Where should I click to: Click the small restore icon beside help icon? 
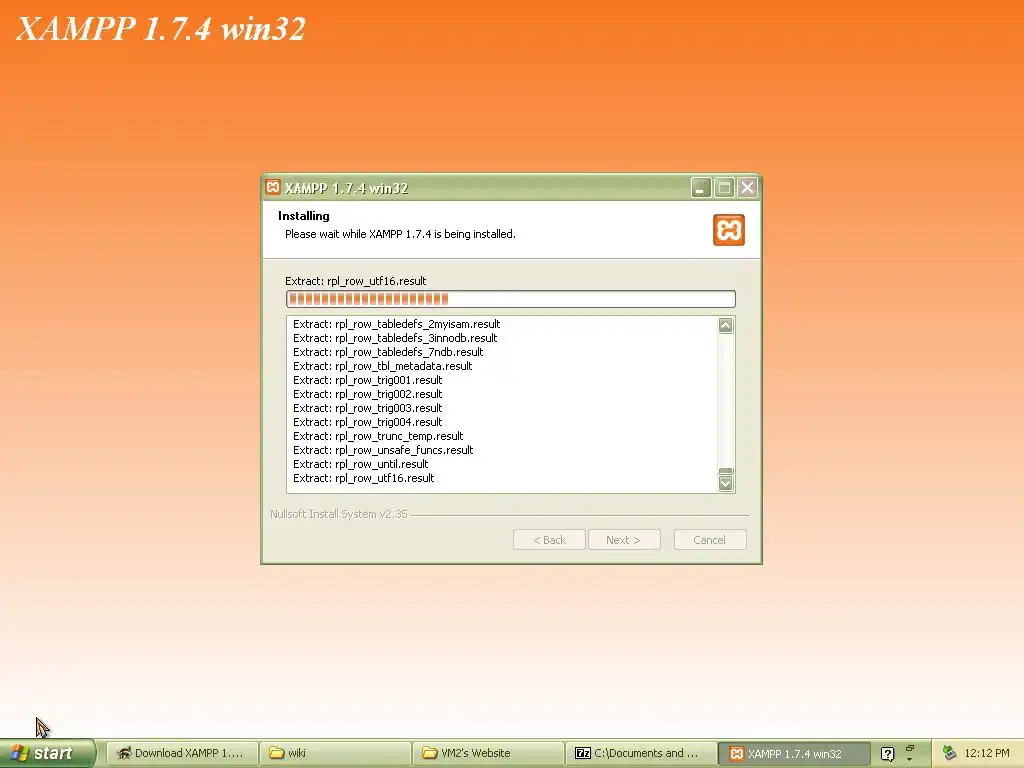point(909,748)
